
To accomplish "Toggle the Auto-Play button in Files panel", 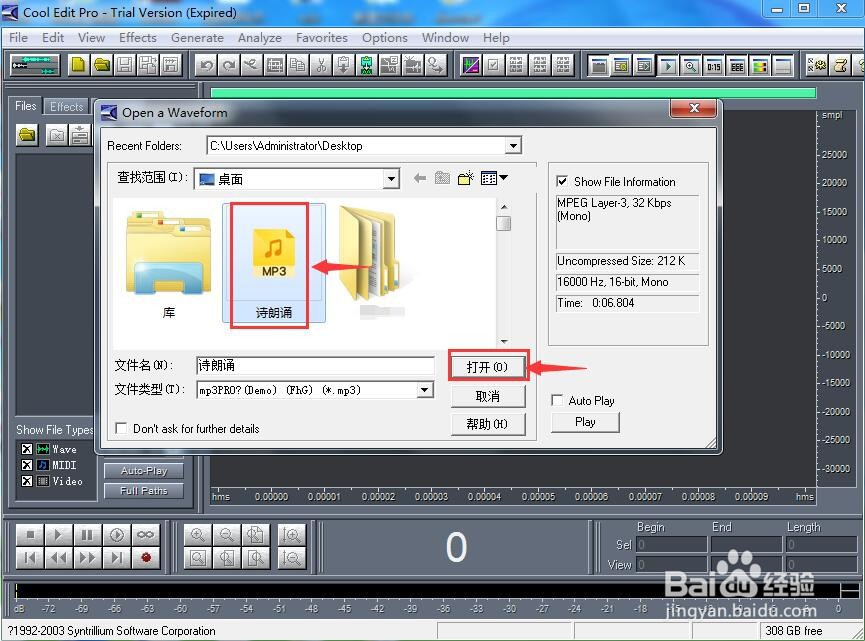I will coord(143,471).
